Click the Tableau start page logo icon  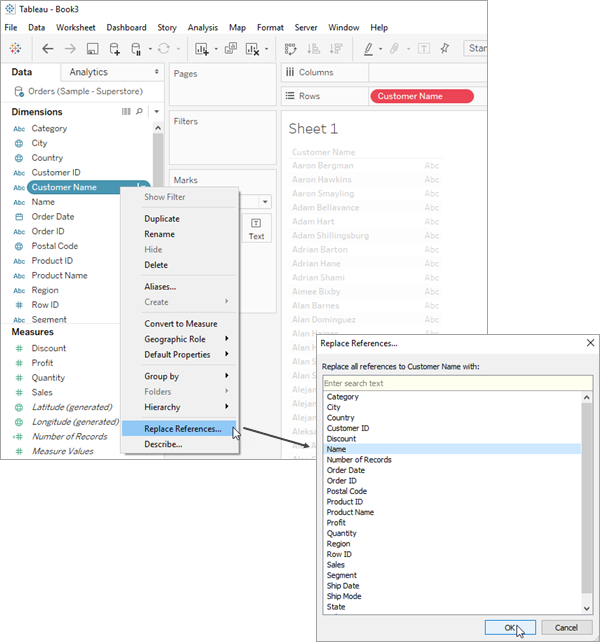15,48
